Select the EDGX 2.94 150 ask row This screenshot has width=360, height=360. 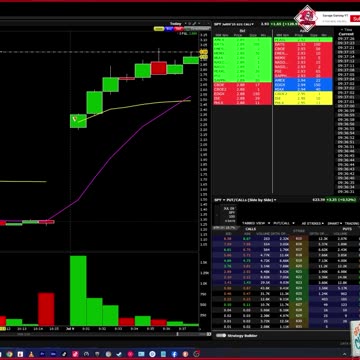[303, 85]
